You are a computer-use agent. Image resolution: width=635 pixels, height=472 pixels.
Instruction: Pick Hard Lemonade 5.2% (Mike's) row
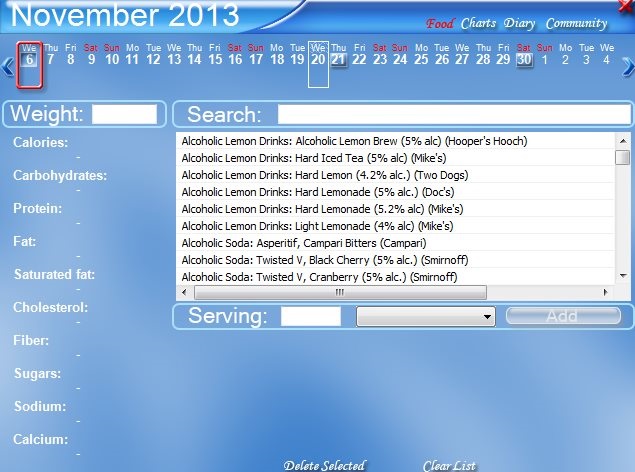[395, 209]
